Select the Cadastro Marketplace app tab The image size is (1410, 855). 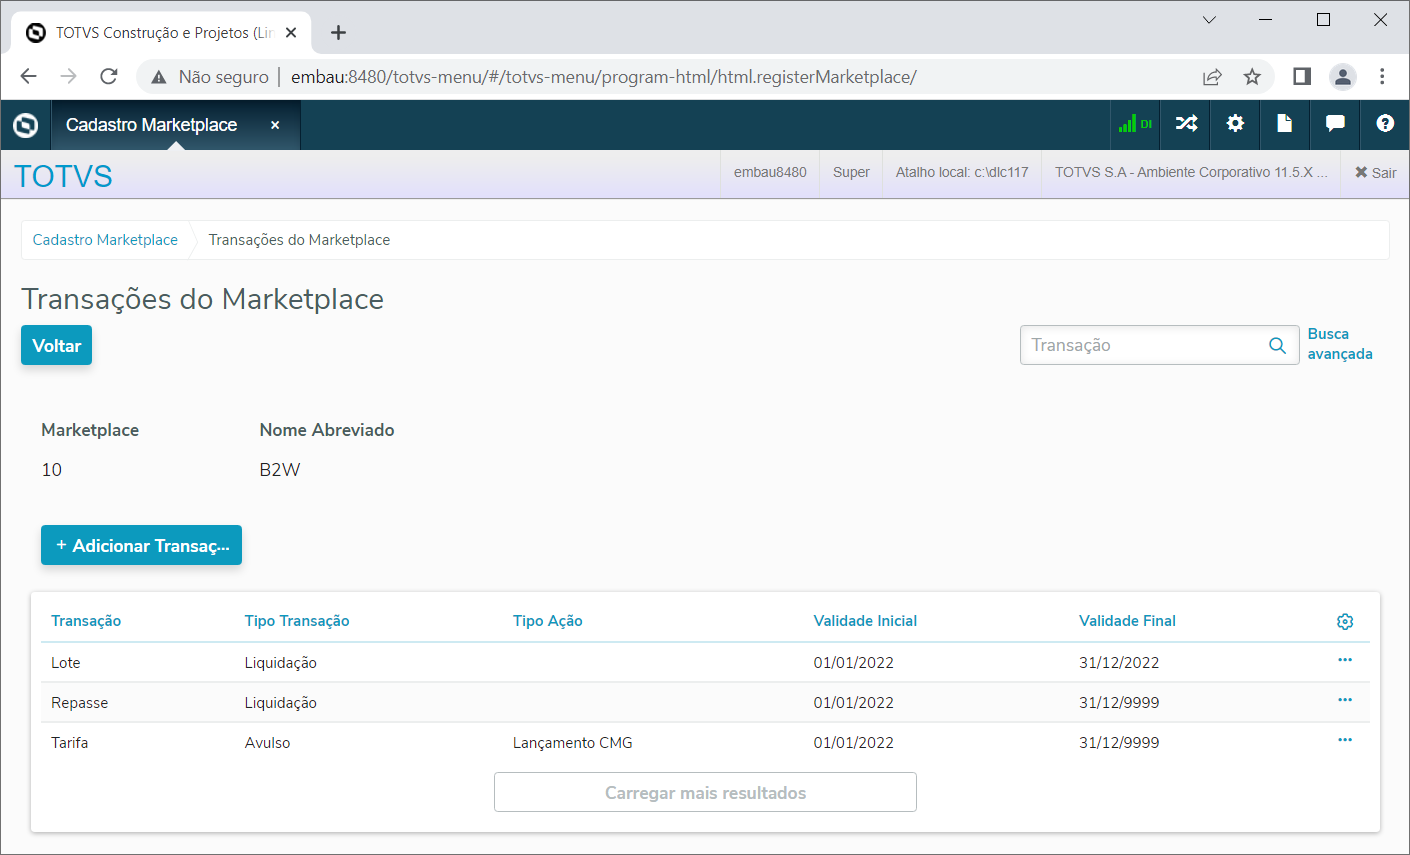pos(151,125)
